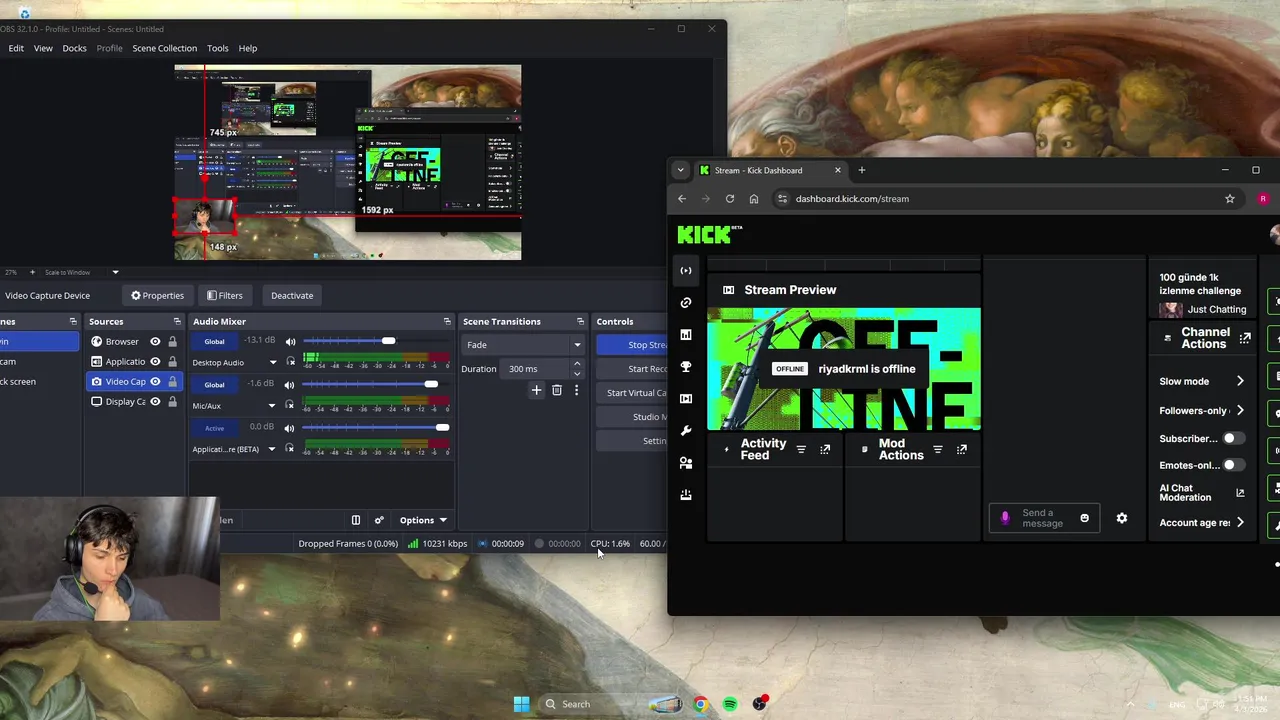This screenshot has height=720, width=1280.
Task: Click the Properties button in OBS
Action: [x=158, y=295]
